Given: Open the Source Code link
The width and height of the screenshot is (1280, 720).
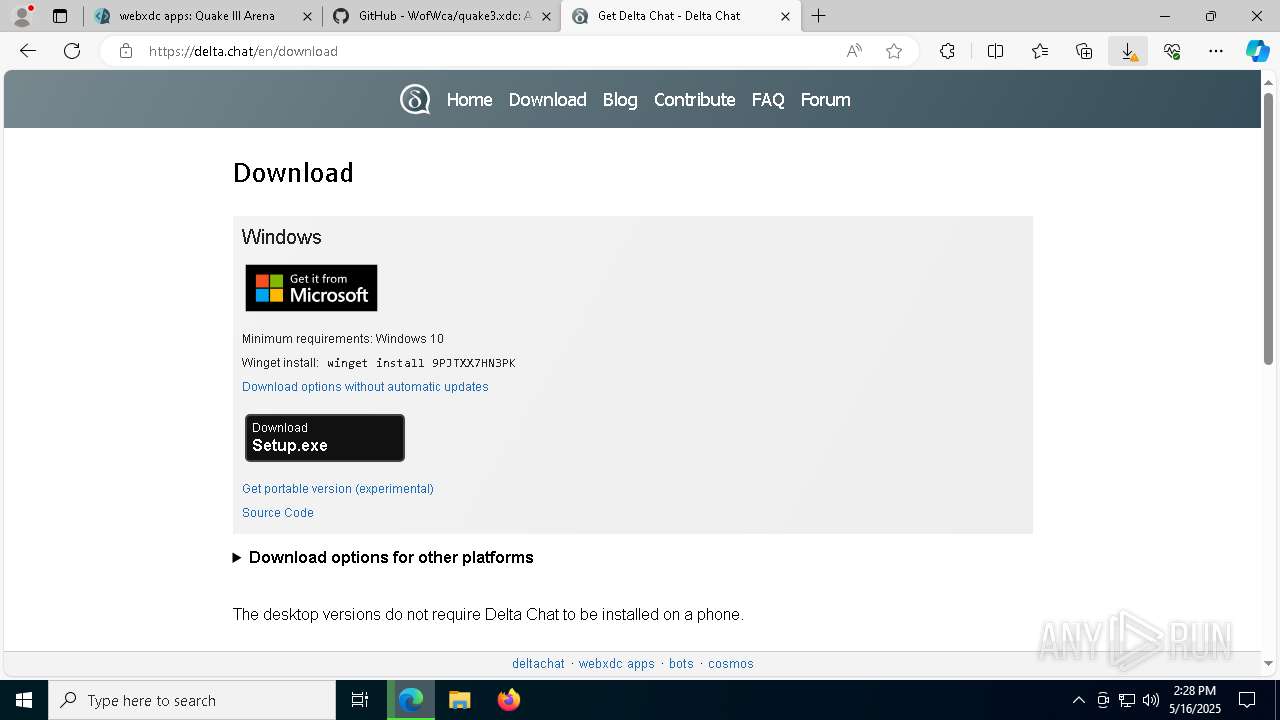Looking at the screenshot, I should [x=278, y=513].
